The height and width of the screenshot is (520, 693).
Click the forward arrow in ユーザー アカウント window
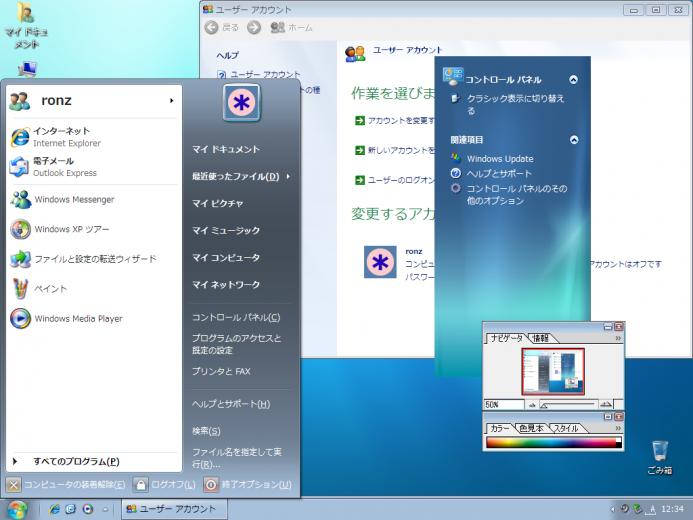click(254, 27)
